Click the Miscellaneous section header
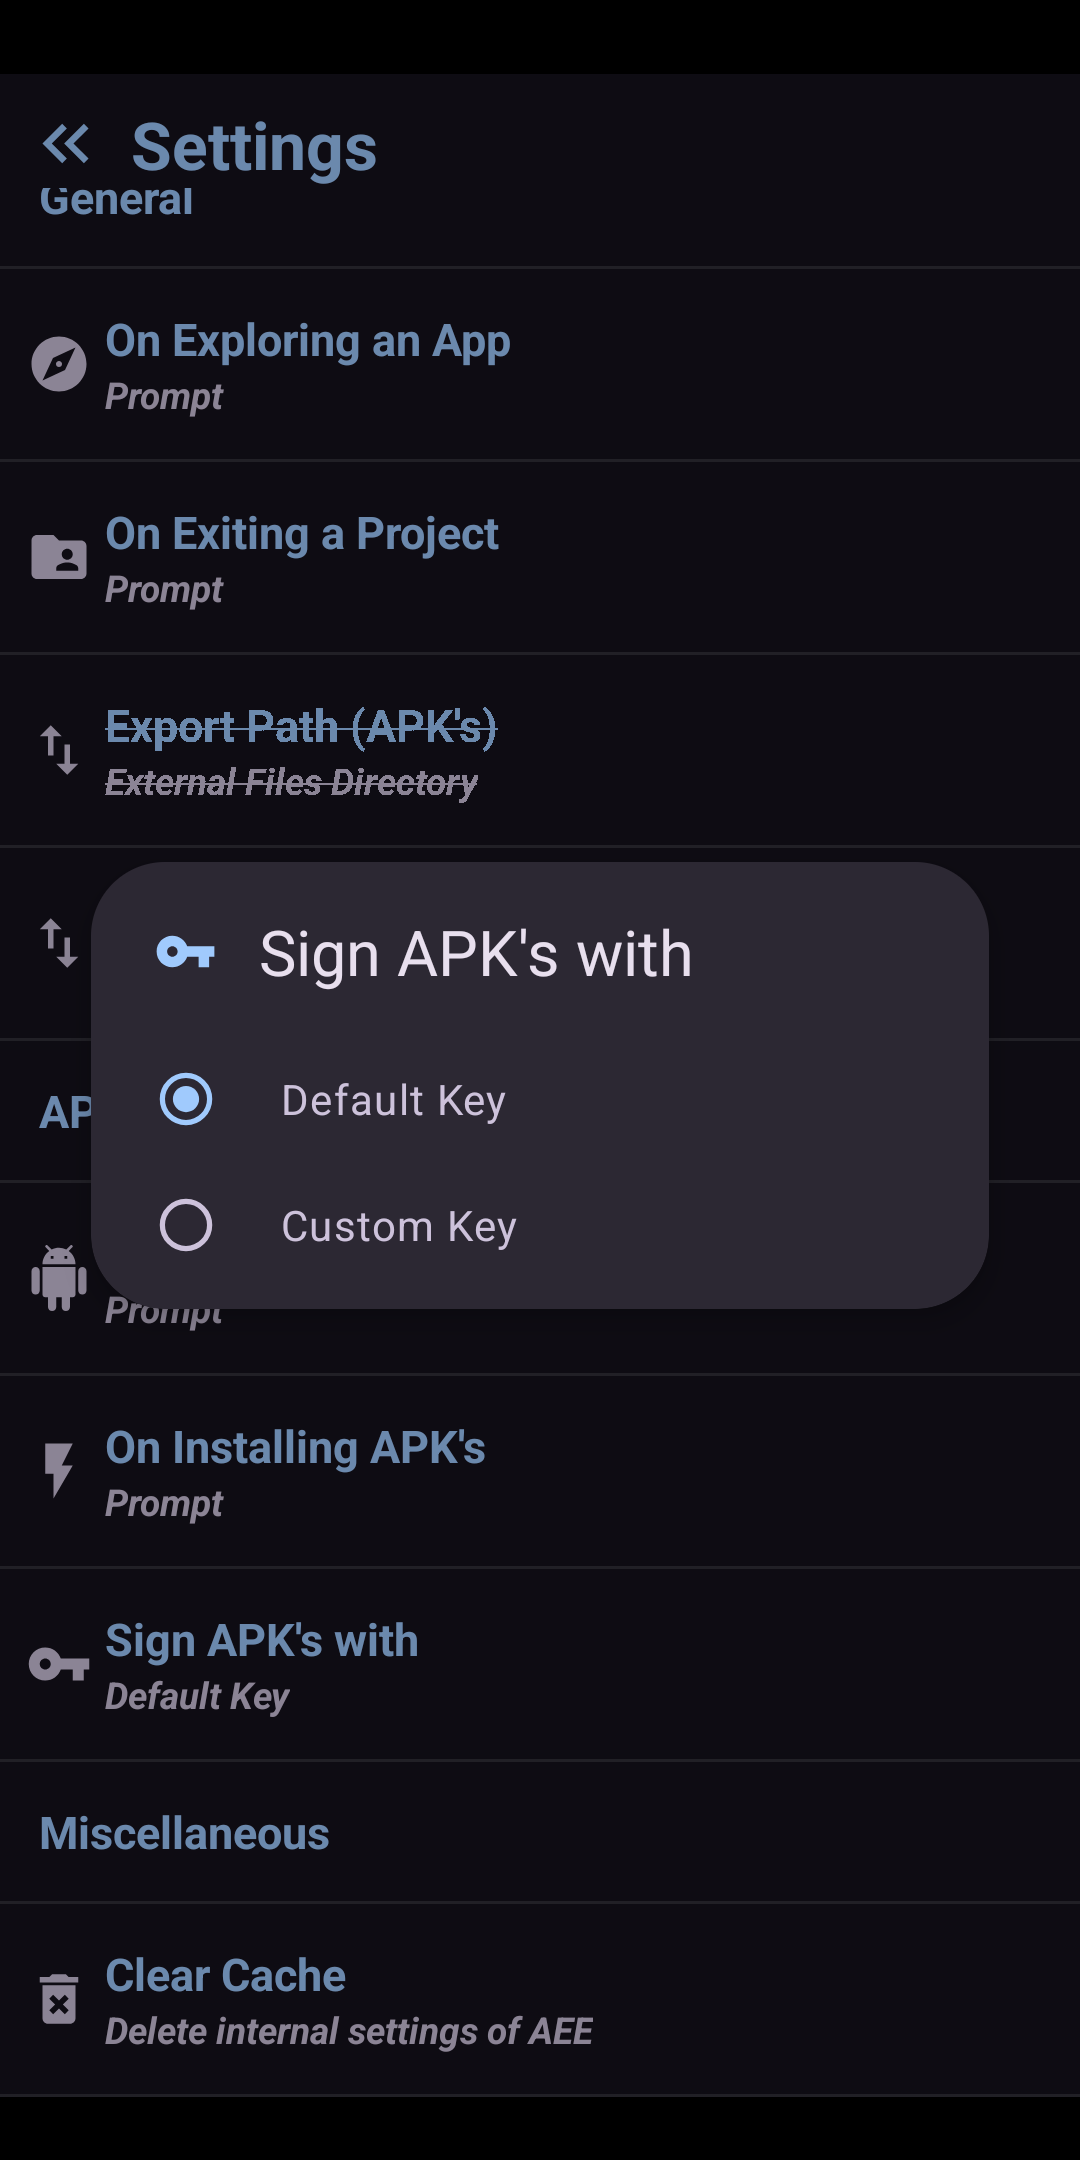 [185, 1834]
